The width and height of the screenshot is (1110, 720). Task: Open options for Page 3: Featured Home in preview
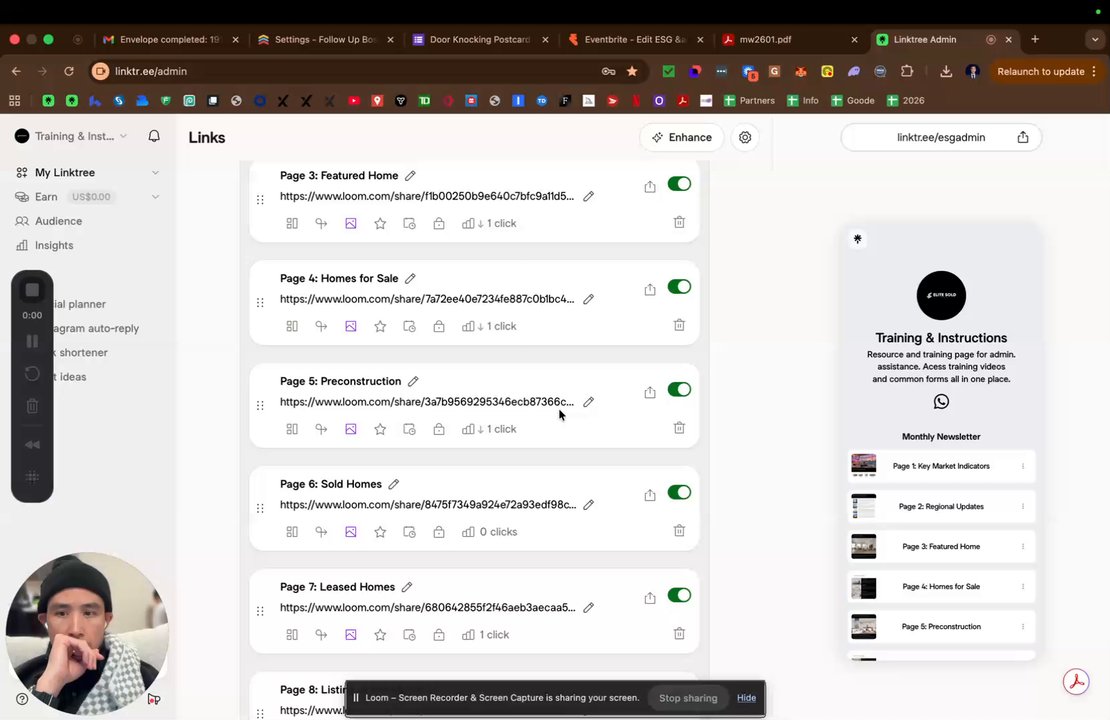coord(1023,547)
